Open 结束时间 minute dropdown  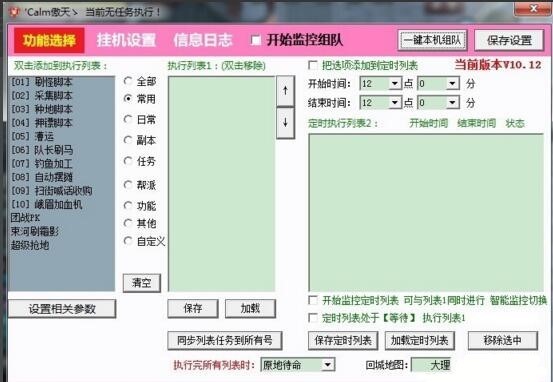(x=452, y=103)
